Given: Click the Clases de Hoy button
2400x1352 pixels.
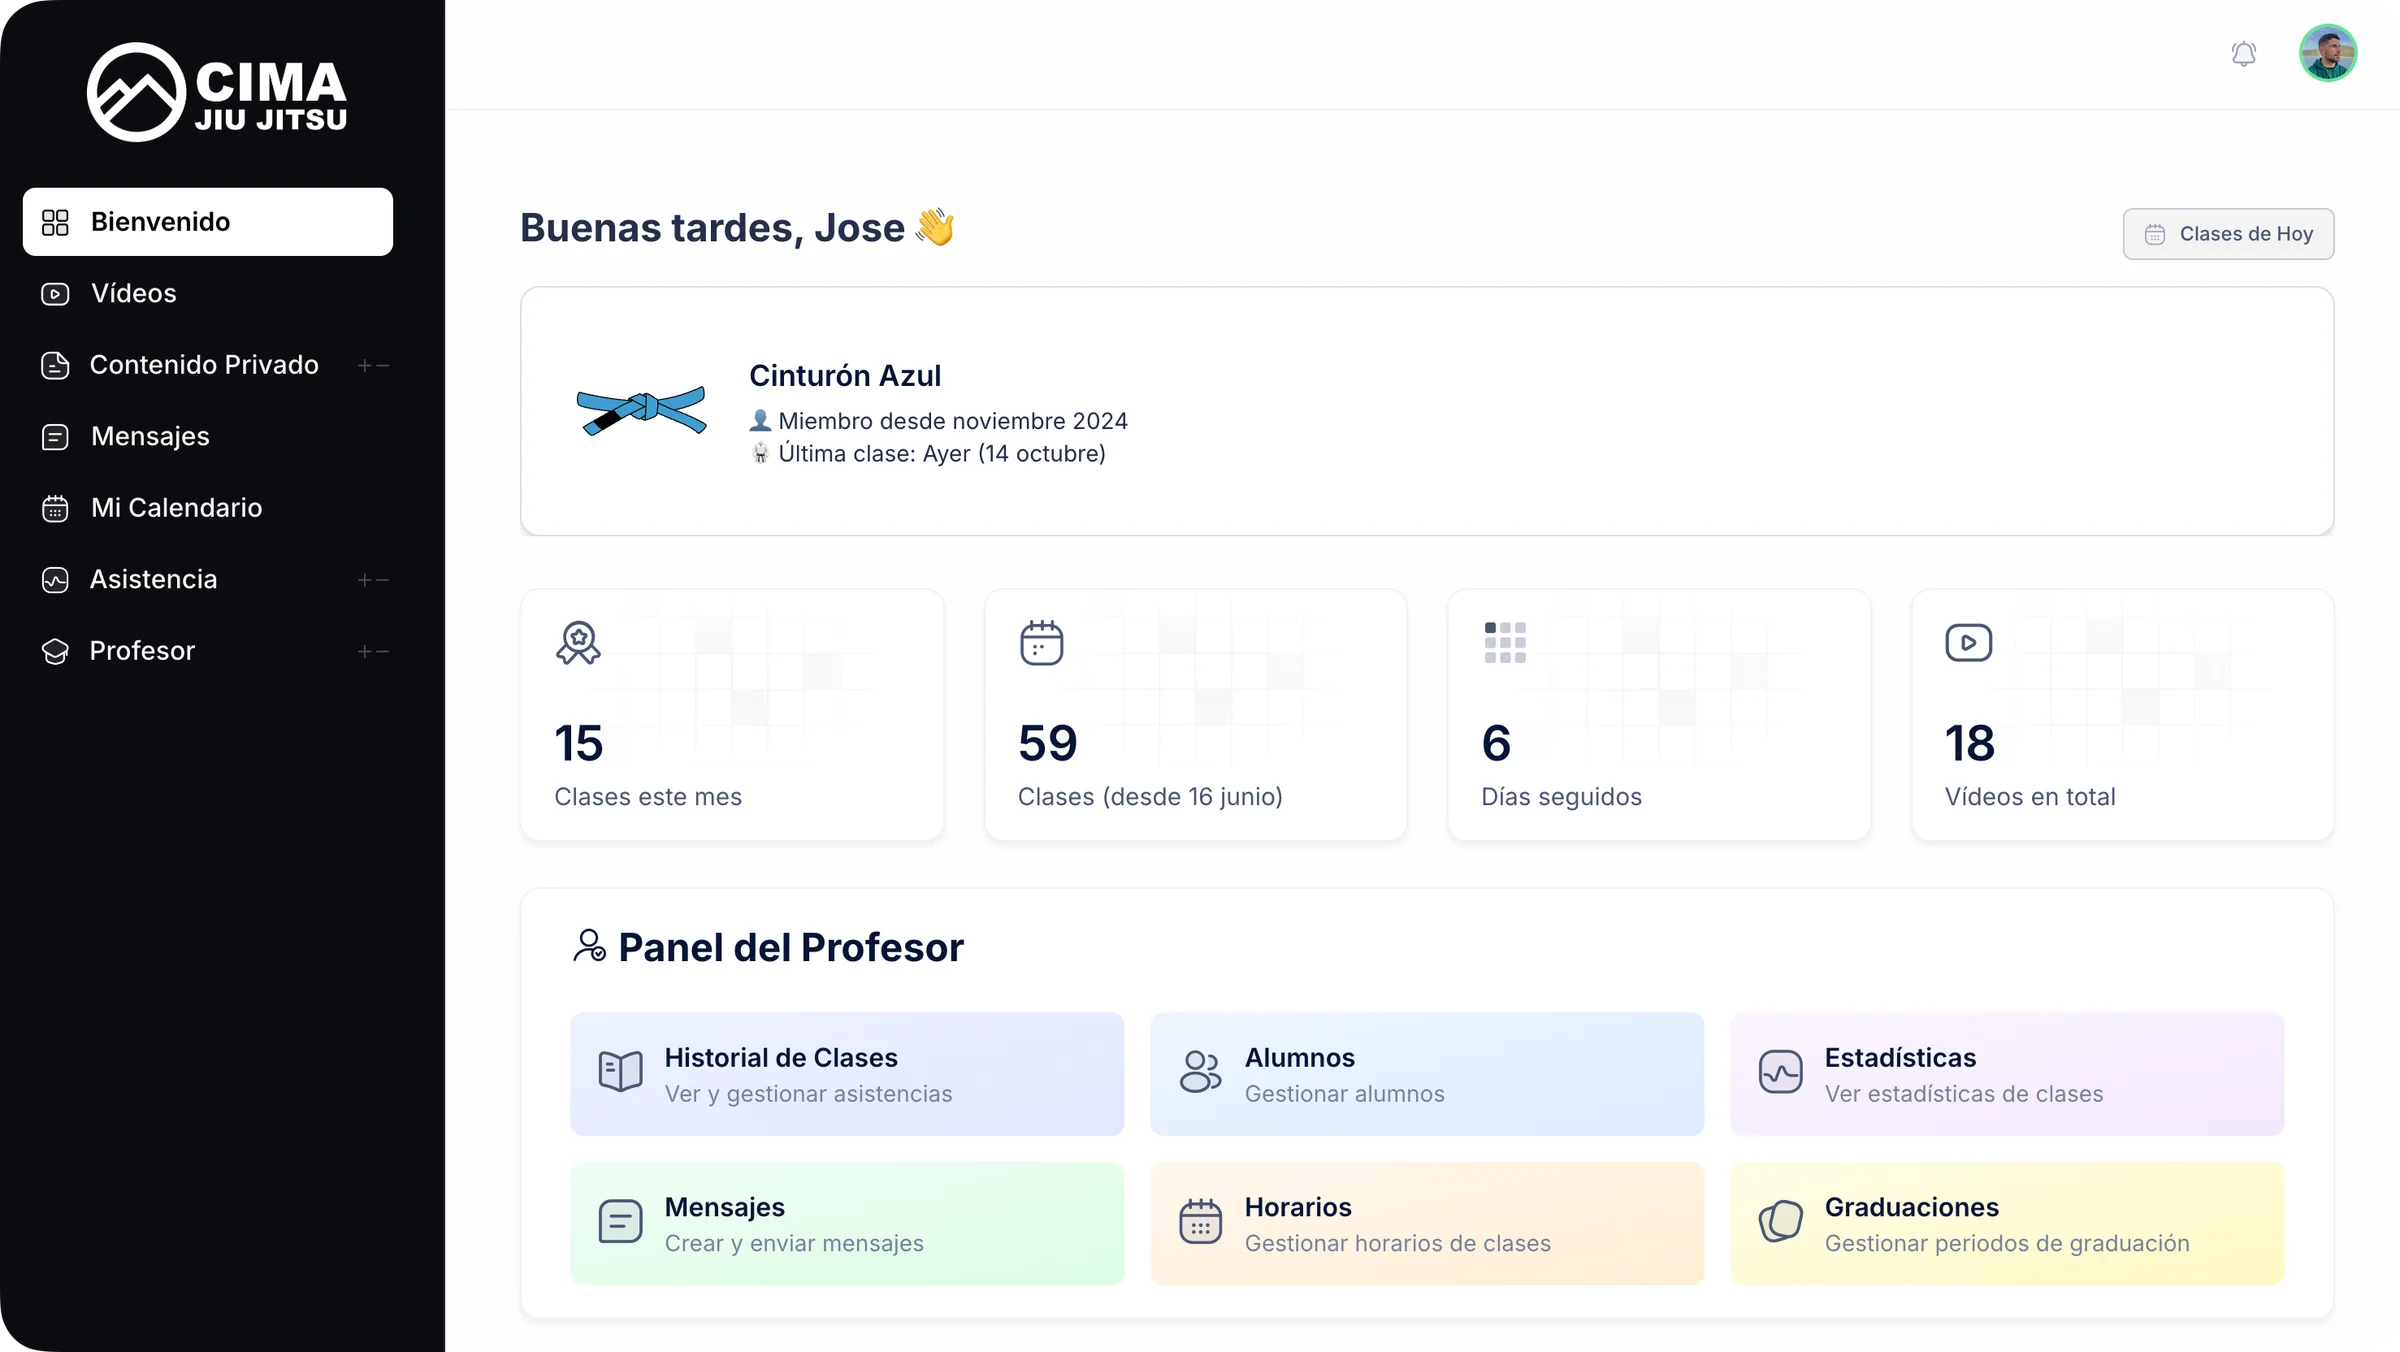Looking at the screenshot, I should click(2228, 233).
